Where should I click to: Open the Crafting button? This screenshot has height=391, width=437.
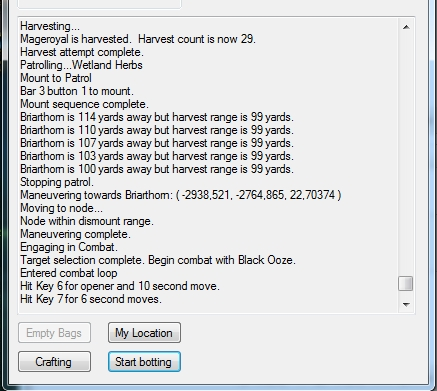pos(54,361)
